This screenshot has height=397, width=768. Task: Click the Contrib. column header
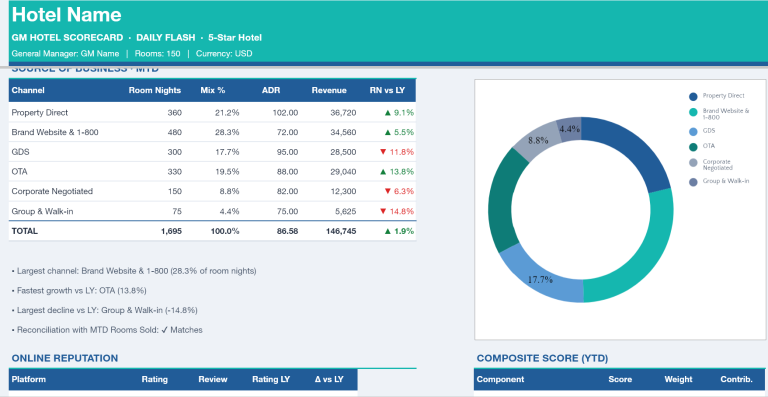click(736, 379)
